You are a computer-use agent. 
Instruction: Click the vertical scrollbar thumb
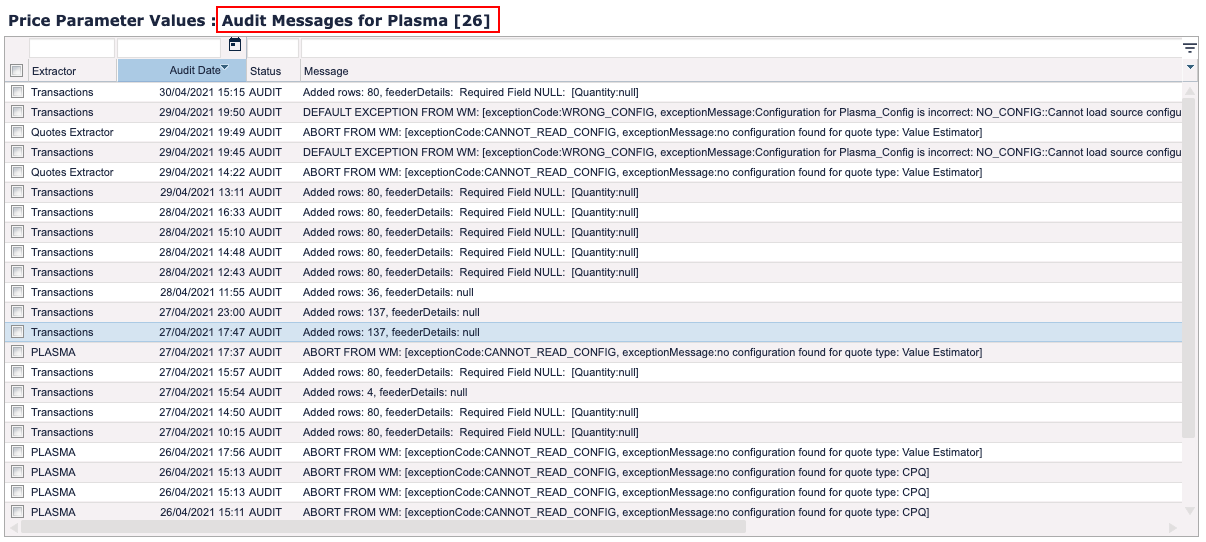tap(1190, 270)
